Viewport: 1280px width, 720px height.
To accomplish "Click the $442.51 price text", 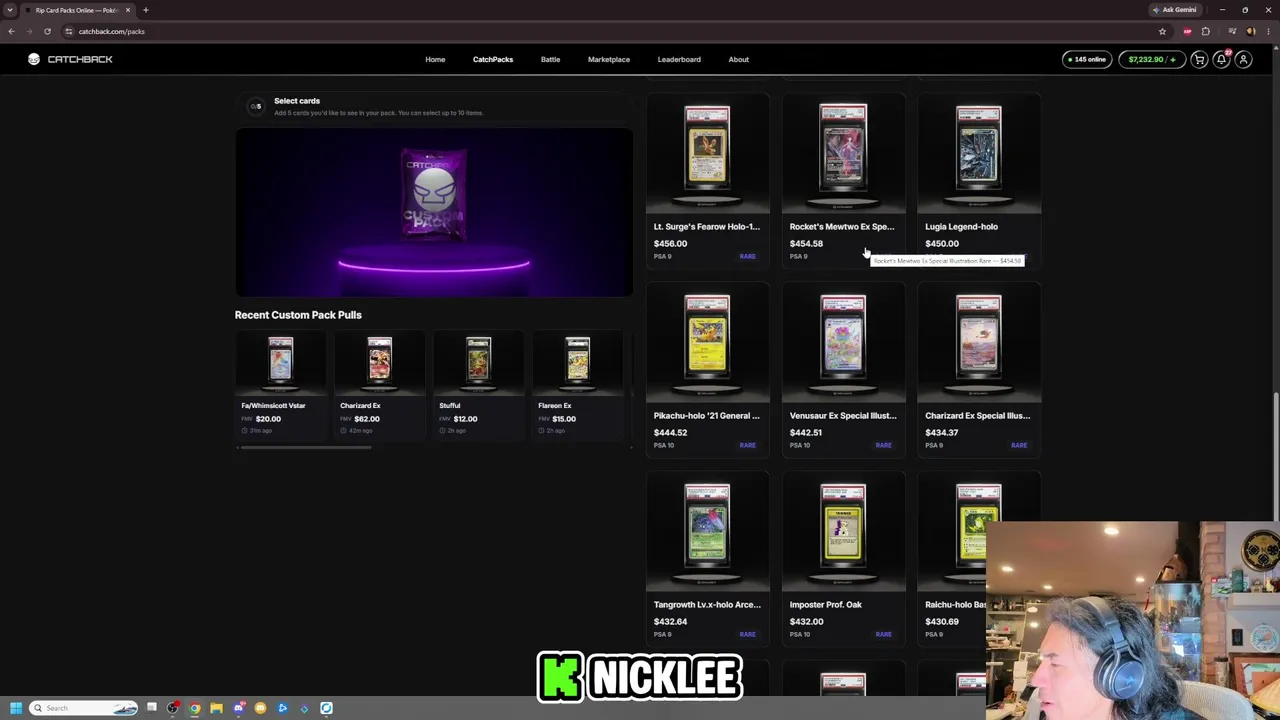I will click(806, 432).
